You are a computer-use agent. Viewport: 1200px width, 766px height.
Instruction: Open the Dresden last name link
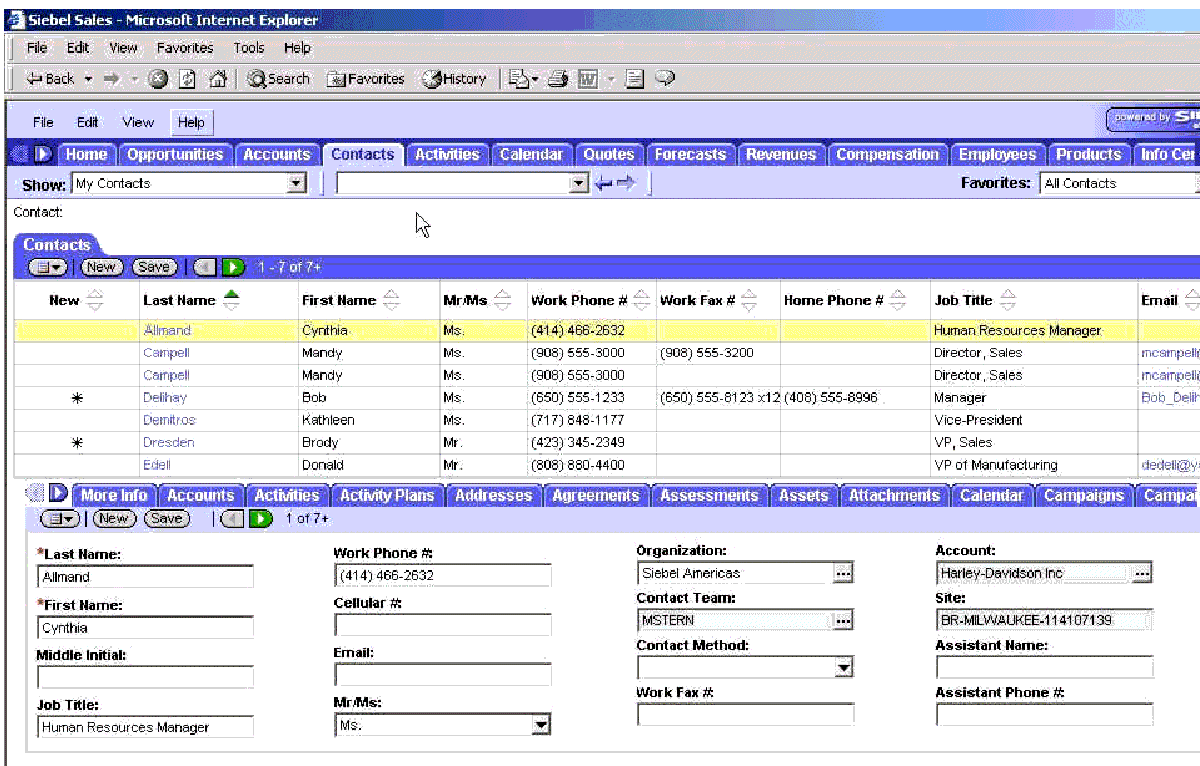pyautogui.click(x=169, y=442)
